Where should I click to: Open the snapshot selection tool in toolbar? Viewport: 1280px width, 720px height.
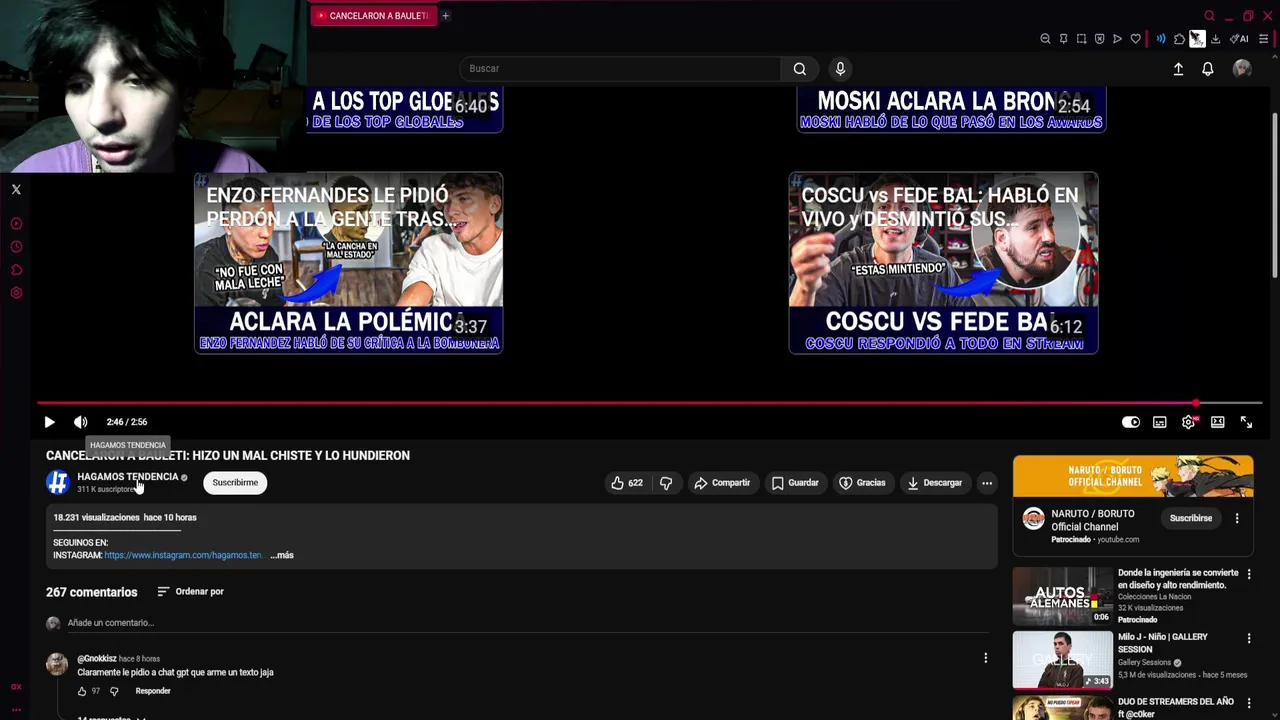(x=1081, y=39)
